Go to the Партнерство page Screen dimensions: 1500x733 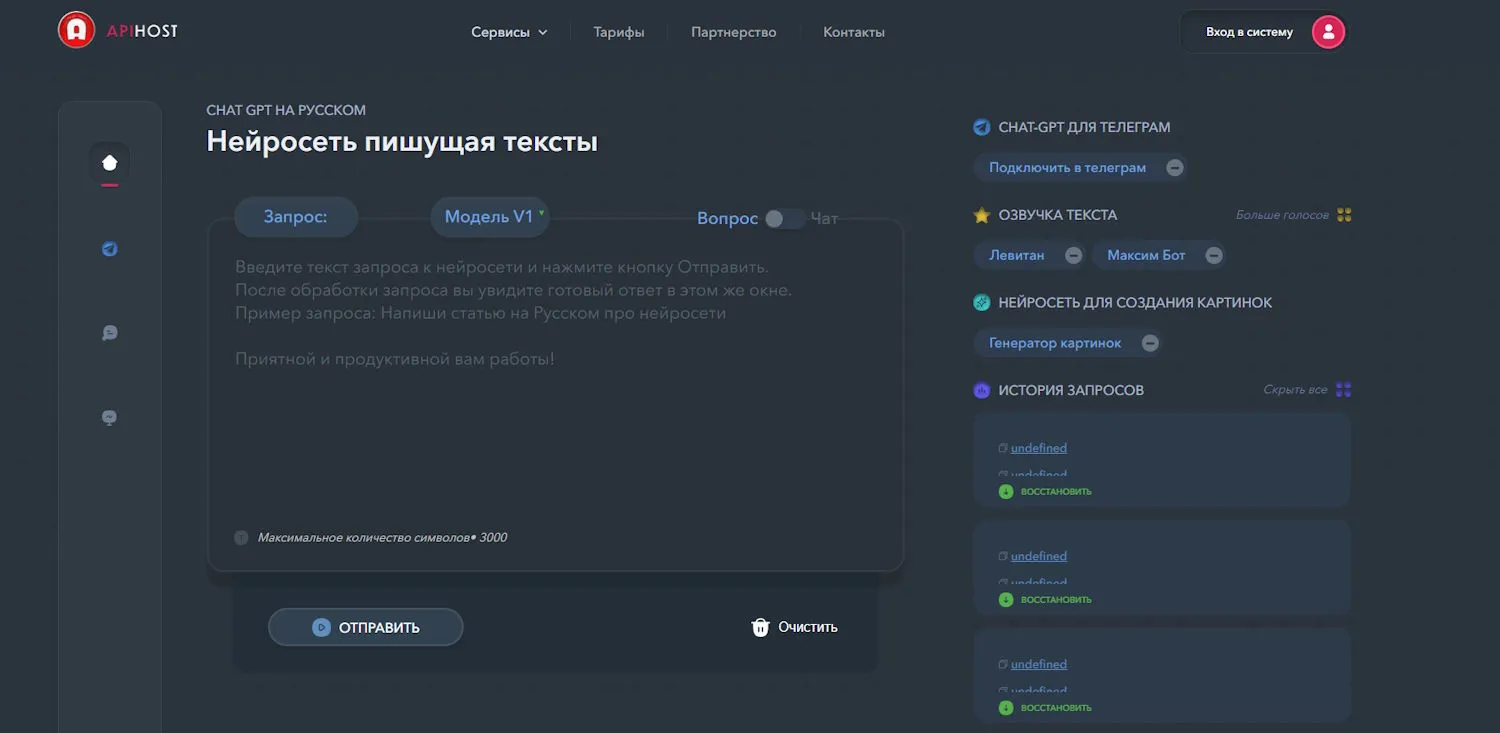(733, 32)
